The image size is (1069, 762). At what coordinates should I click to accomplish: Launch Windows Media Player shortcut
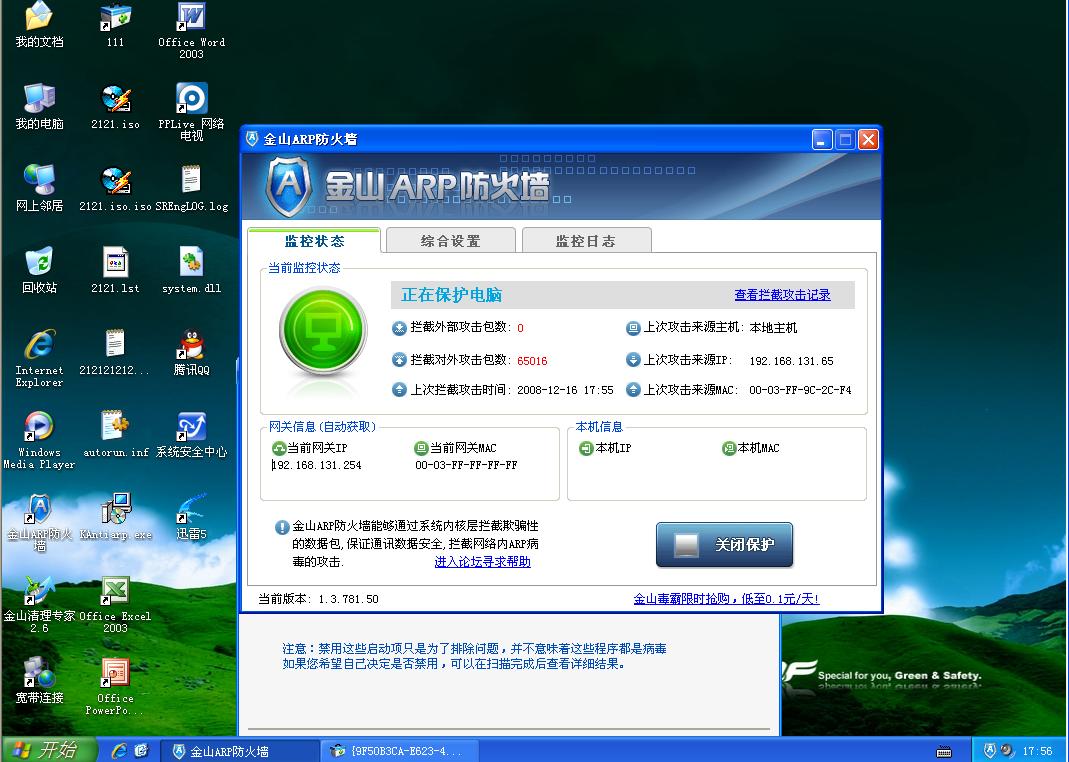tap(39, 440)
